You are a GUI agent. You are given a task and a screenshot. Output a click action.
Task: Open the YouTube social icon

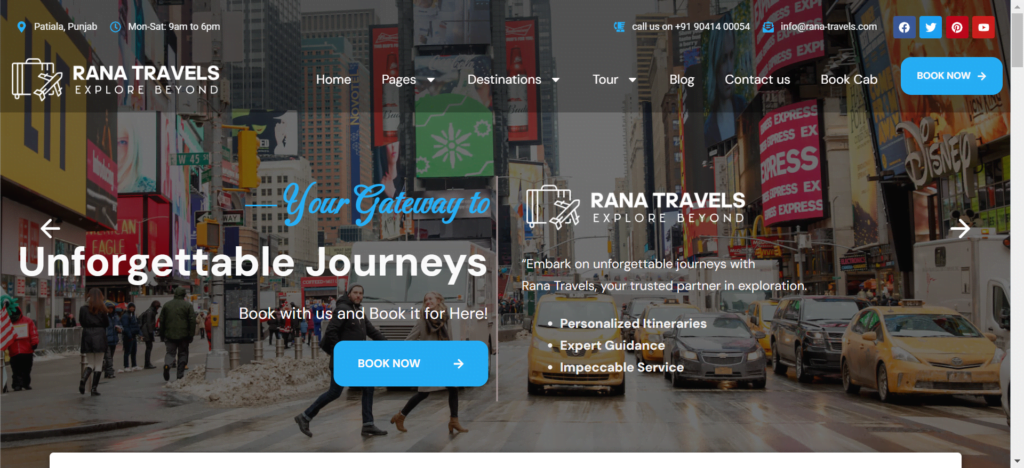click(x=984, y=27)
